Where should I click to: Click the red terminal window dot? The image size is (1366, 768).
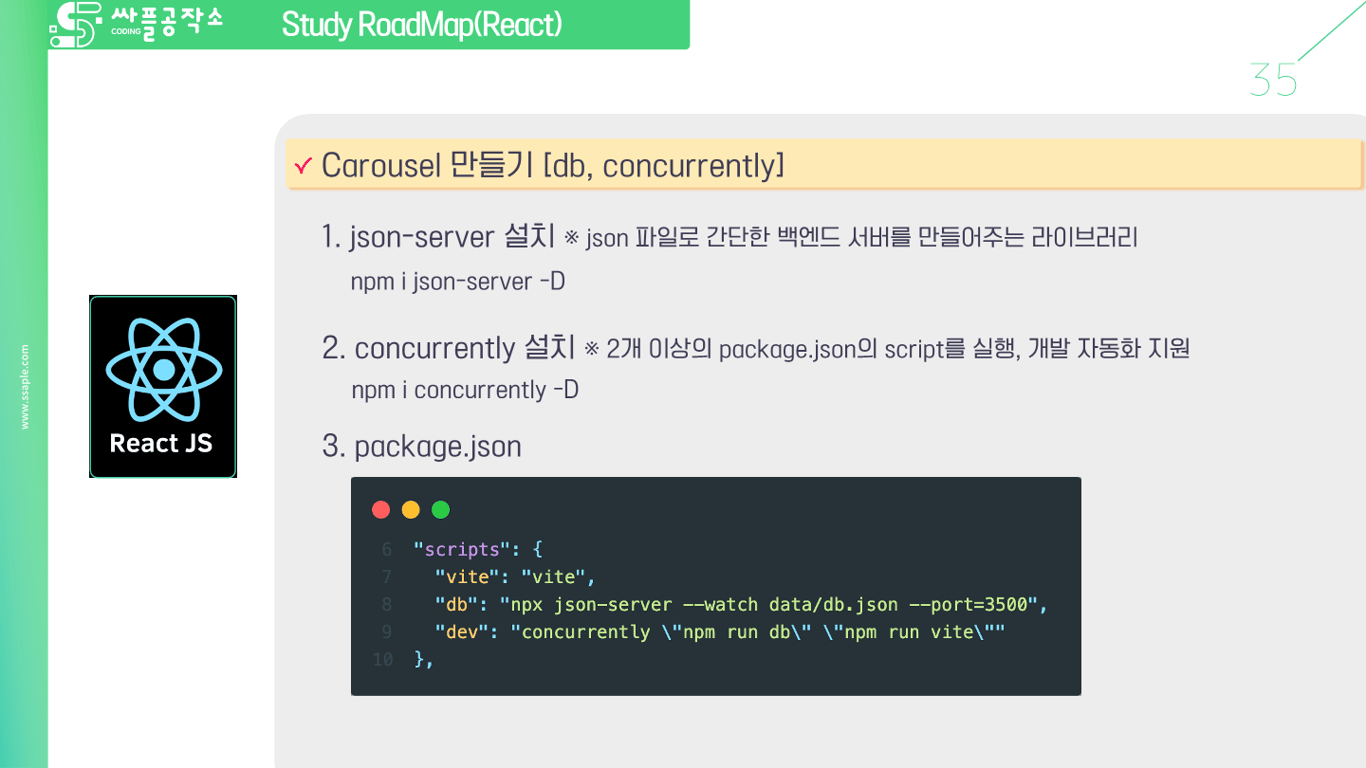(x=381, y=509)
